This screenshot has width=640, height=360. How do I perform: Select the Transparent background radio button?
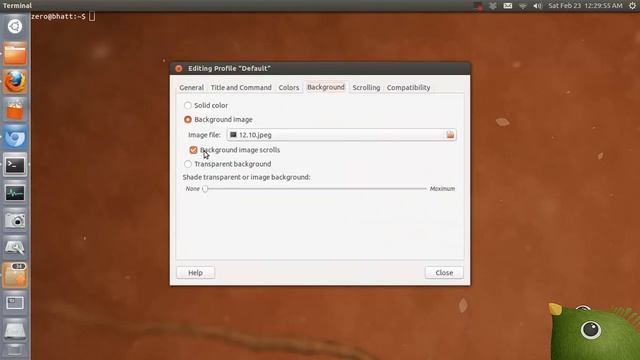188,164
